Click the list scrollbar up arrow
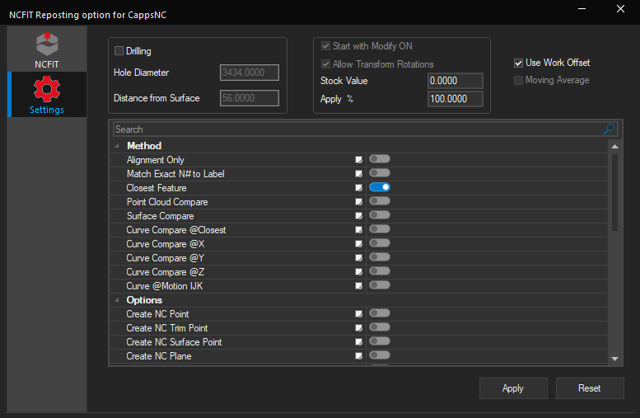This screenshot has width=640, height=418. [615, 146]
